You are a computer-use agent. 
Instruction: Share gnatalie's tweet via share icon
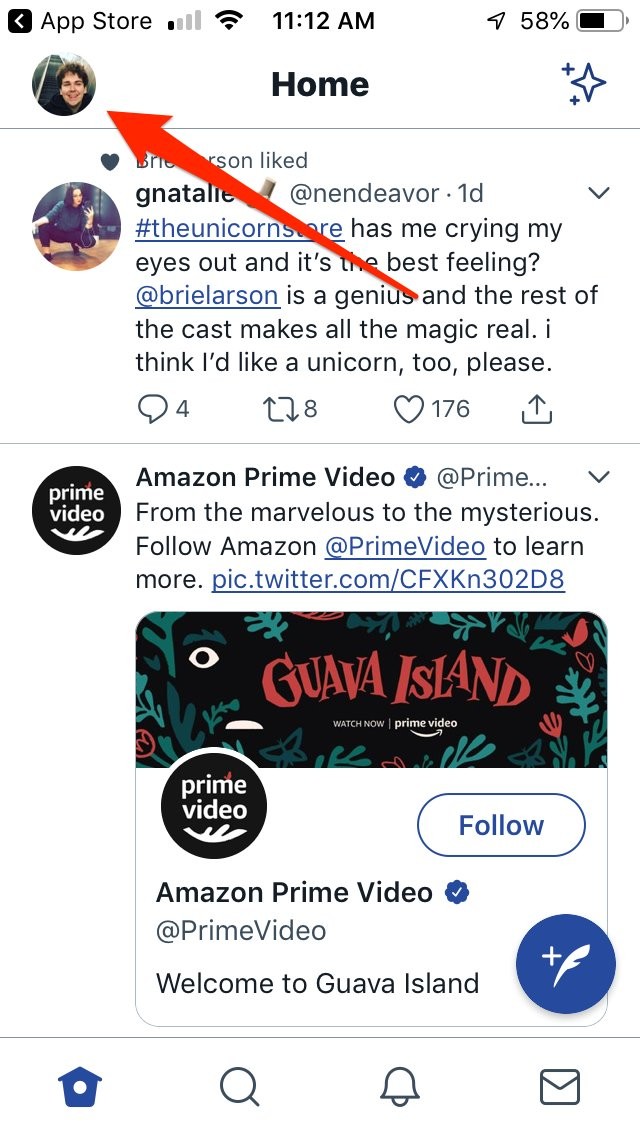537,408
